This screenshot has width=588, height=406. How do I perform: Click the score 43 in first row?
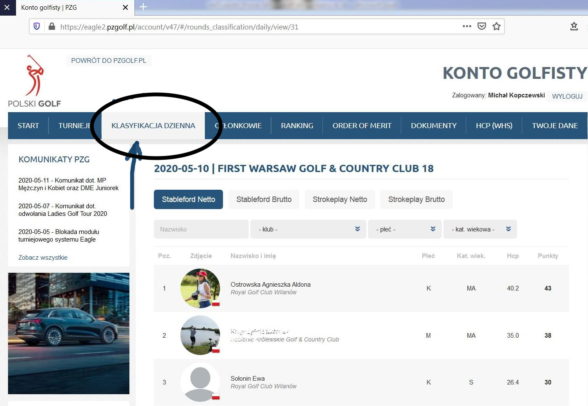pyautogui.click(x=548, y=288)
